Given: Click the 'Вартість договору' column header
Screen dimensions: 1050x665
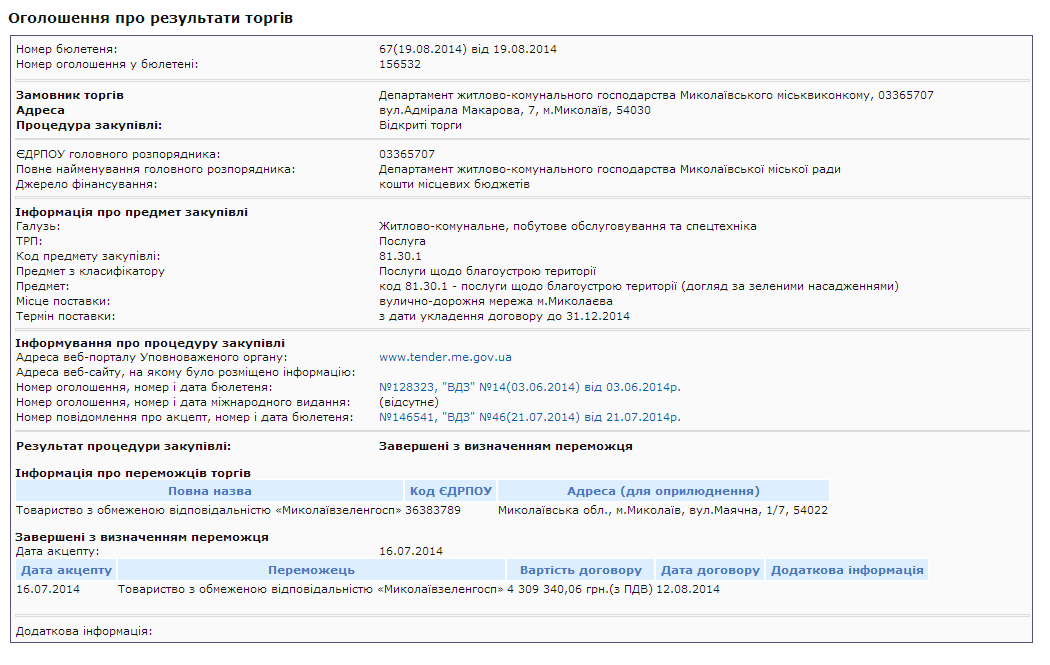Looking at the screenshot, I should [x=580, y=570].
